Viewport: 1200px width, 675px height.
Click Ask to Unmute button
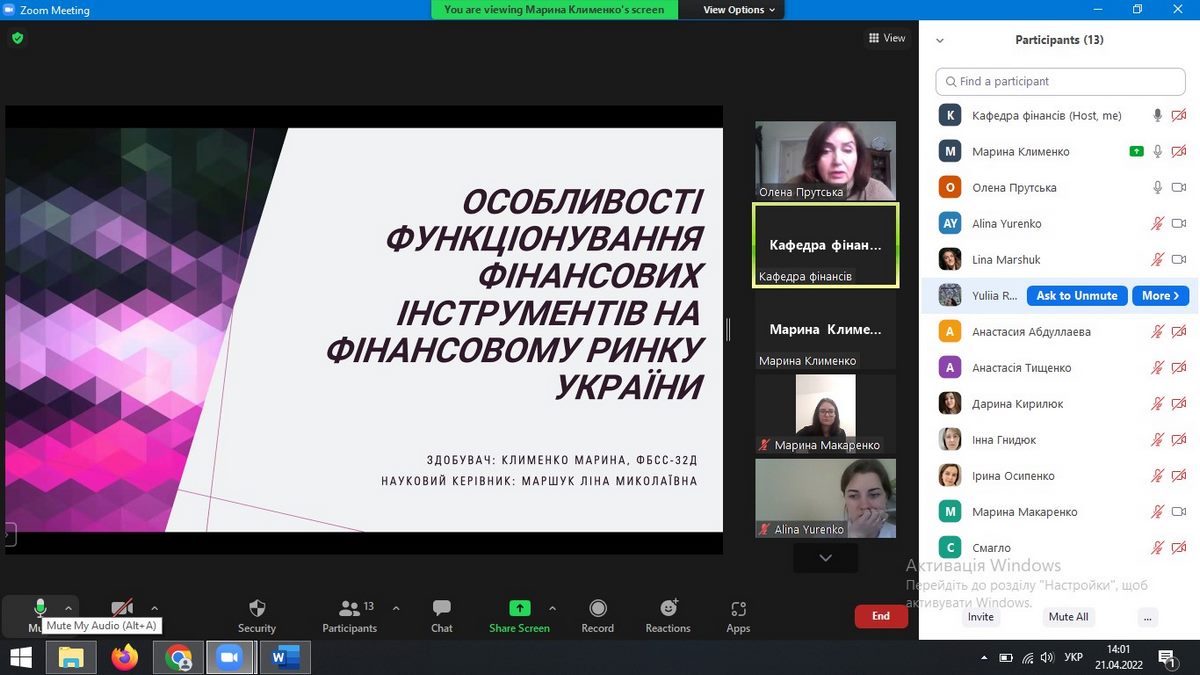pyautogui.click(x=1077, y=296)
